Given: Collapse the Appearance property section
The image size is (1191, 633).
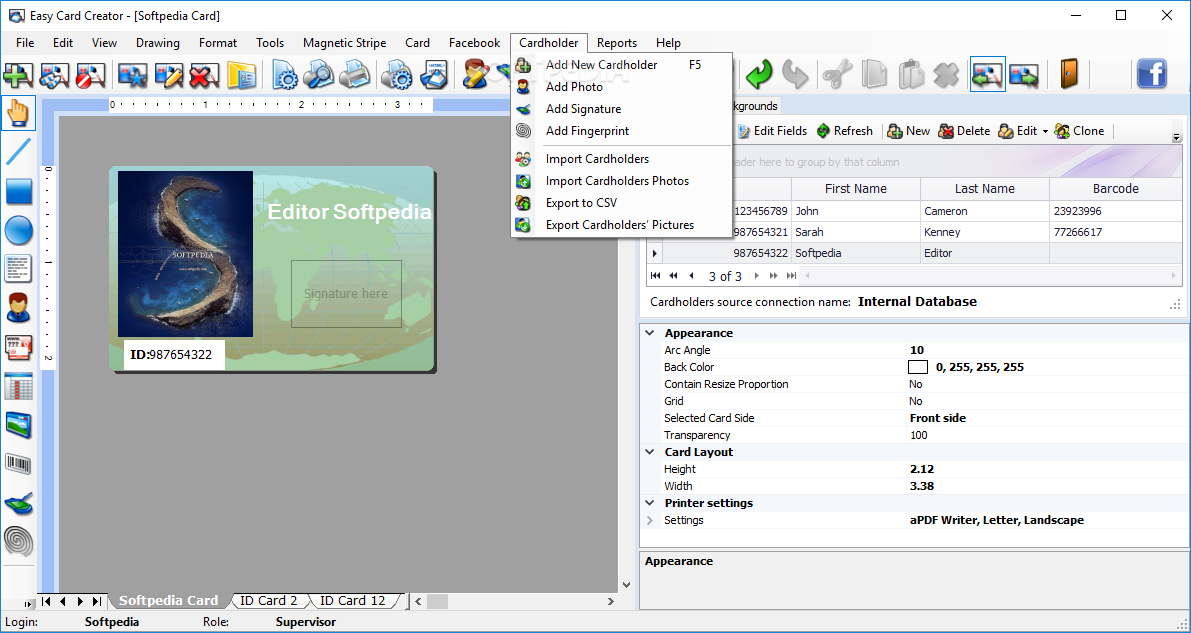Looking at the screenshot, I should pos(649,333).
